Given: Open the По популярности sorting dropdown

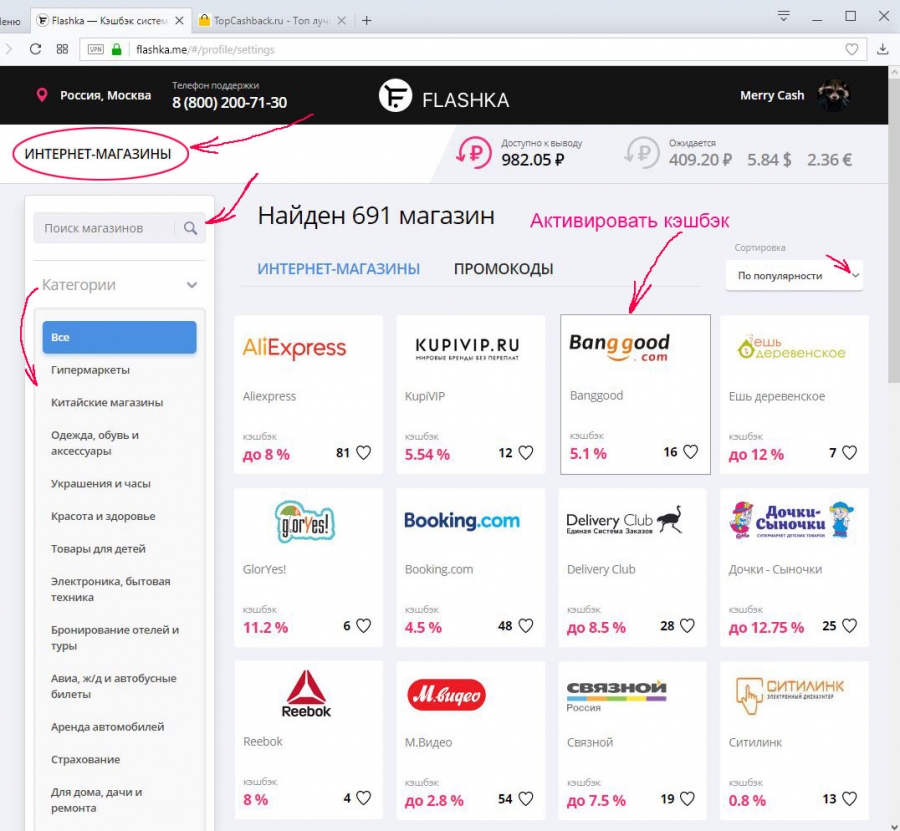Looking at the screenshot, I should click(x=794, y=275).
